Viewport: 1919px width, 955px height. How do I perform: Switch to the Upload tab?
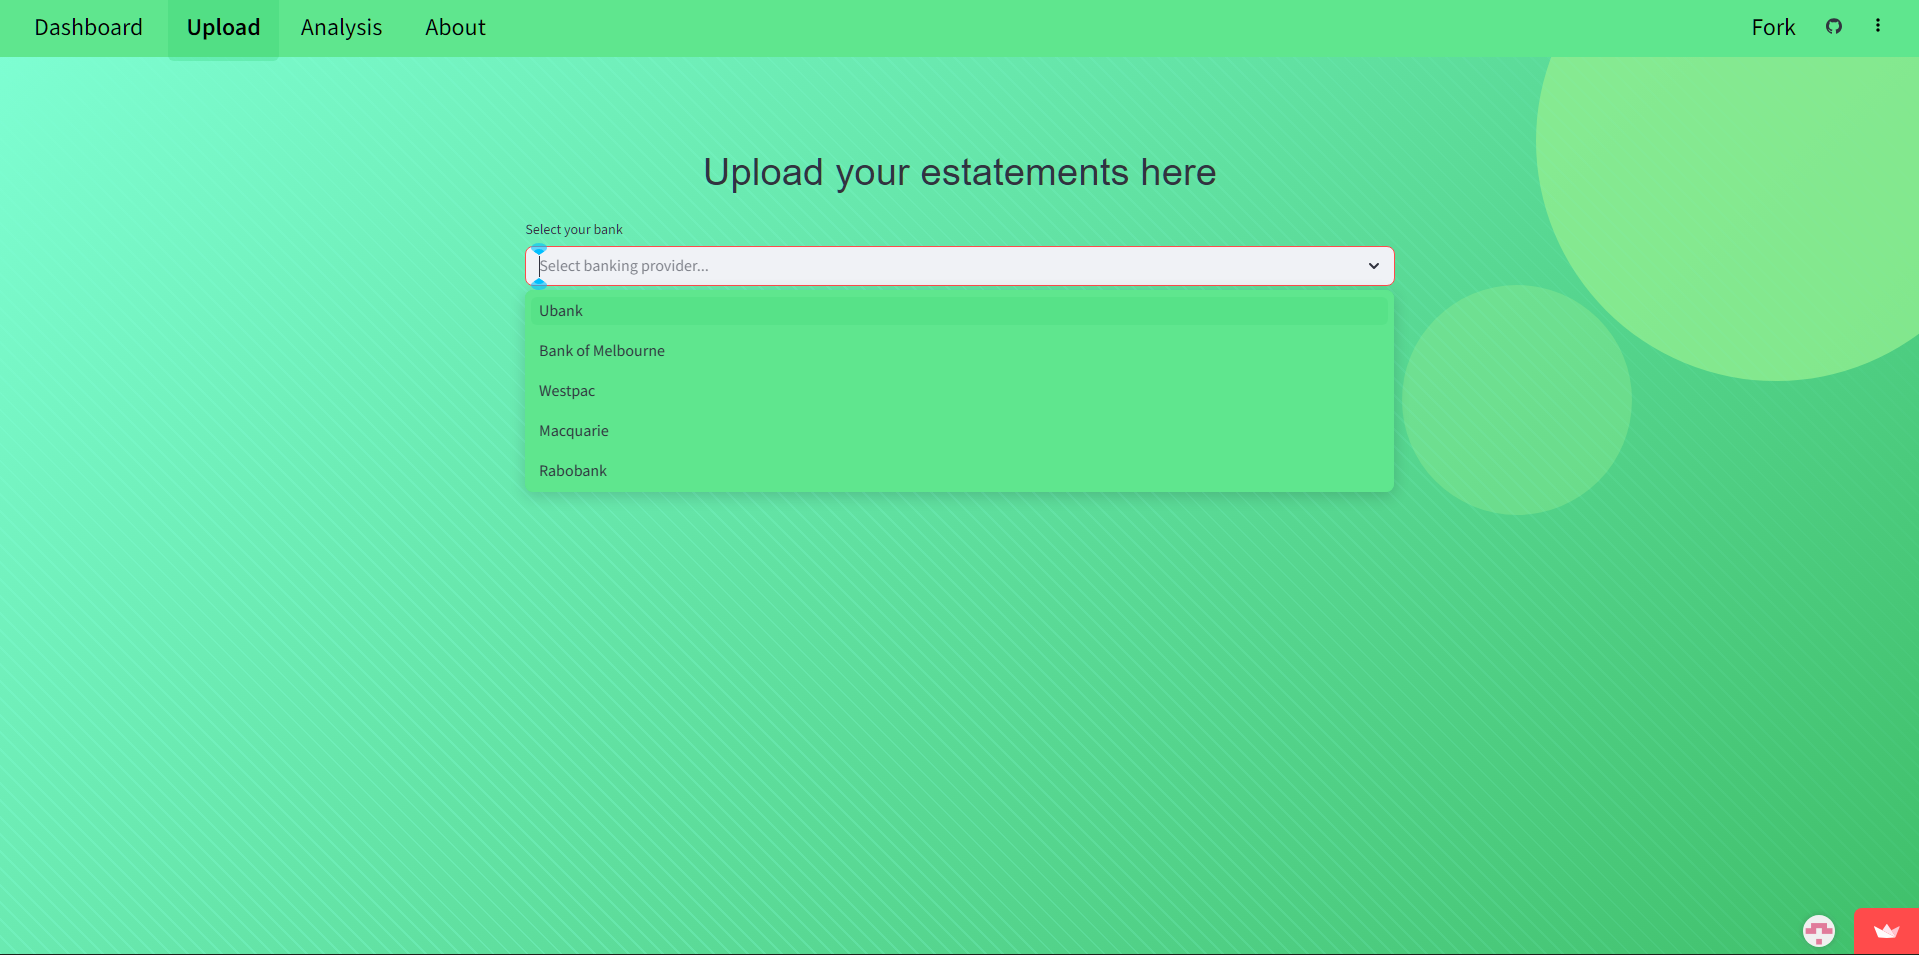tap(223, 28)
